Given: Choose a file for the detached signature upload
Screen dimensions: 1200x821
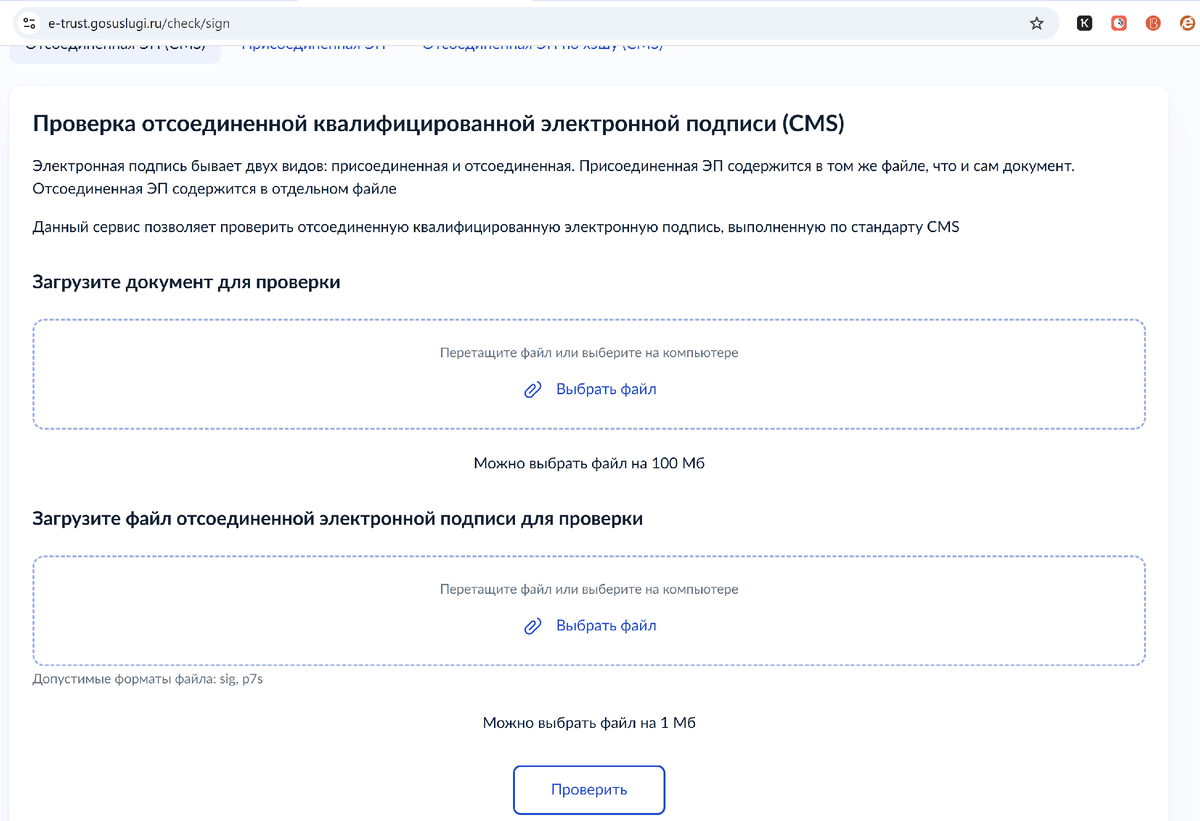Looking at the screenshot, I should pos(591,626).
